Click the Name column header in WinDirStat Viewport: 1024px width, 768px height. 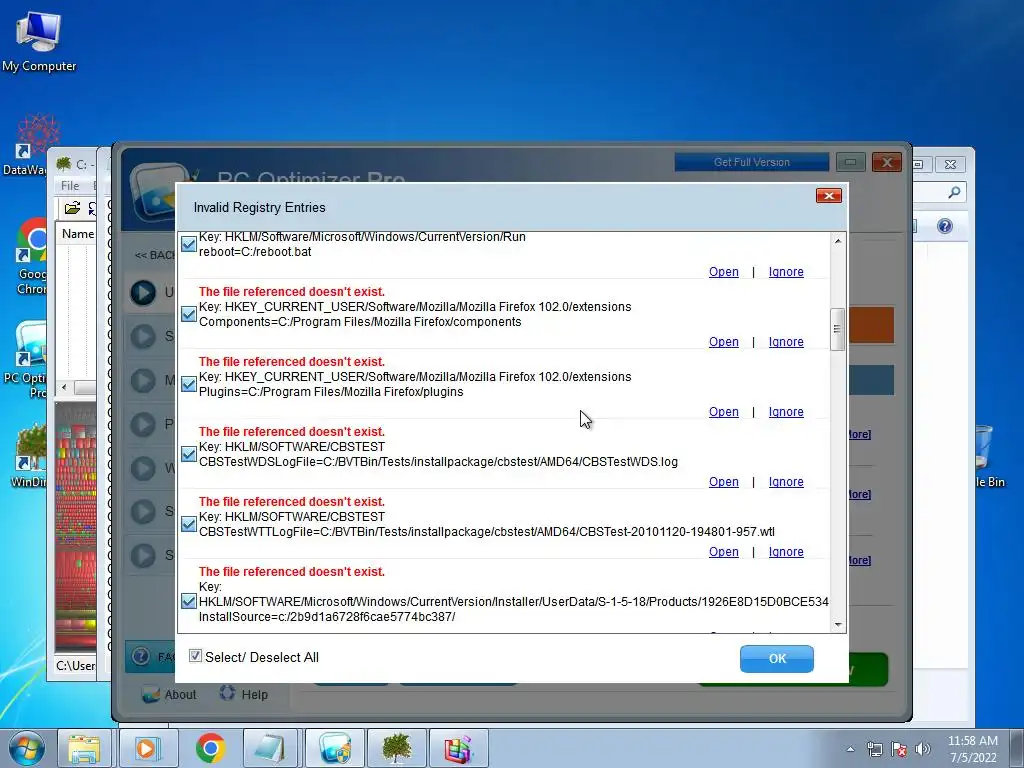click(77, 234)
